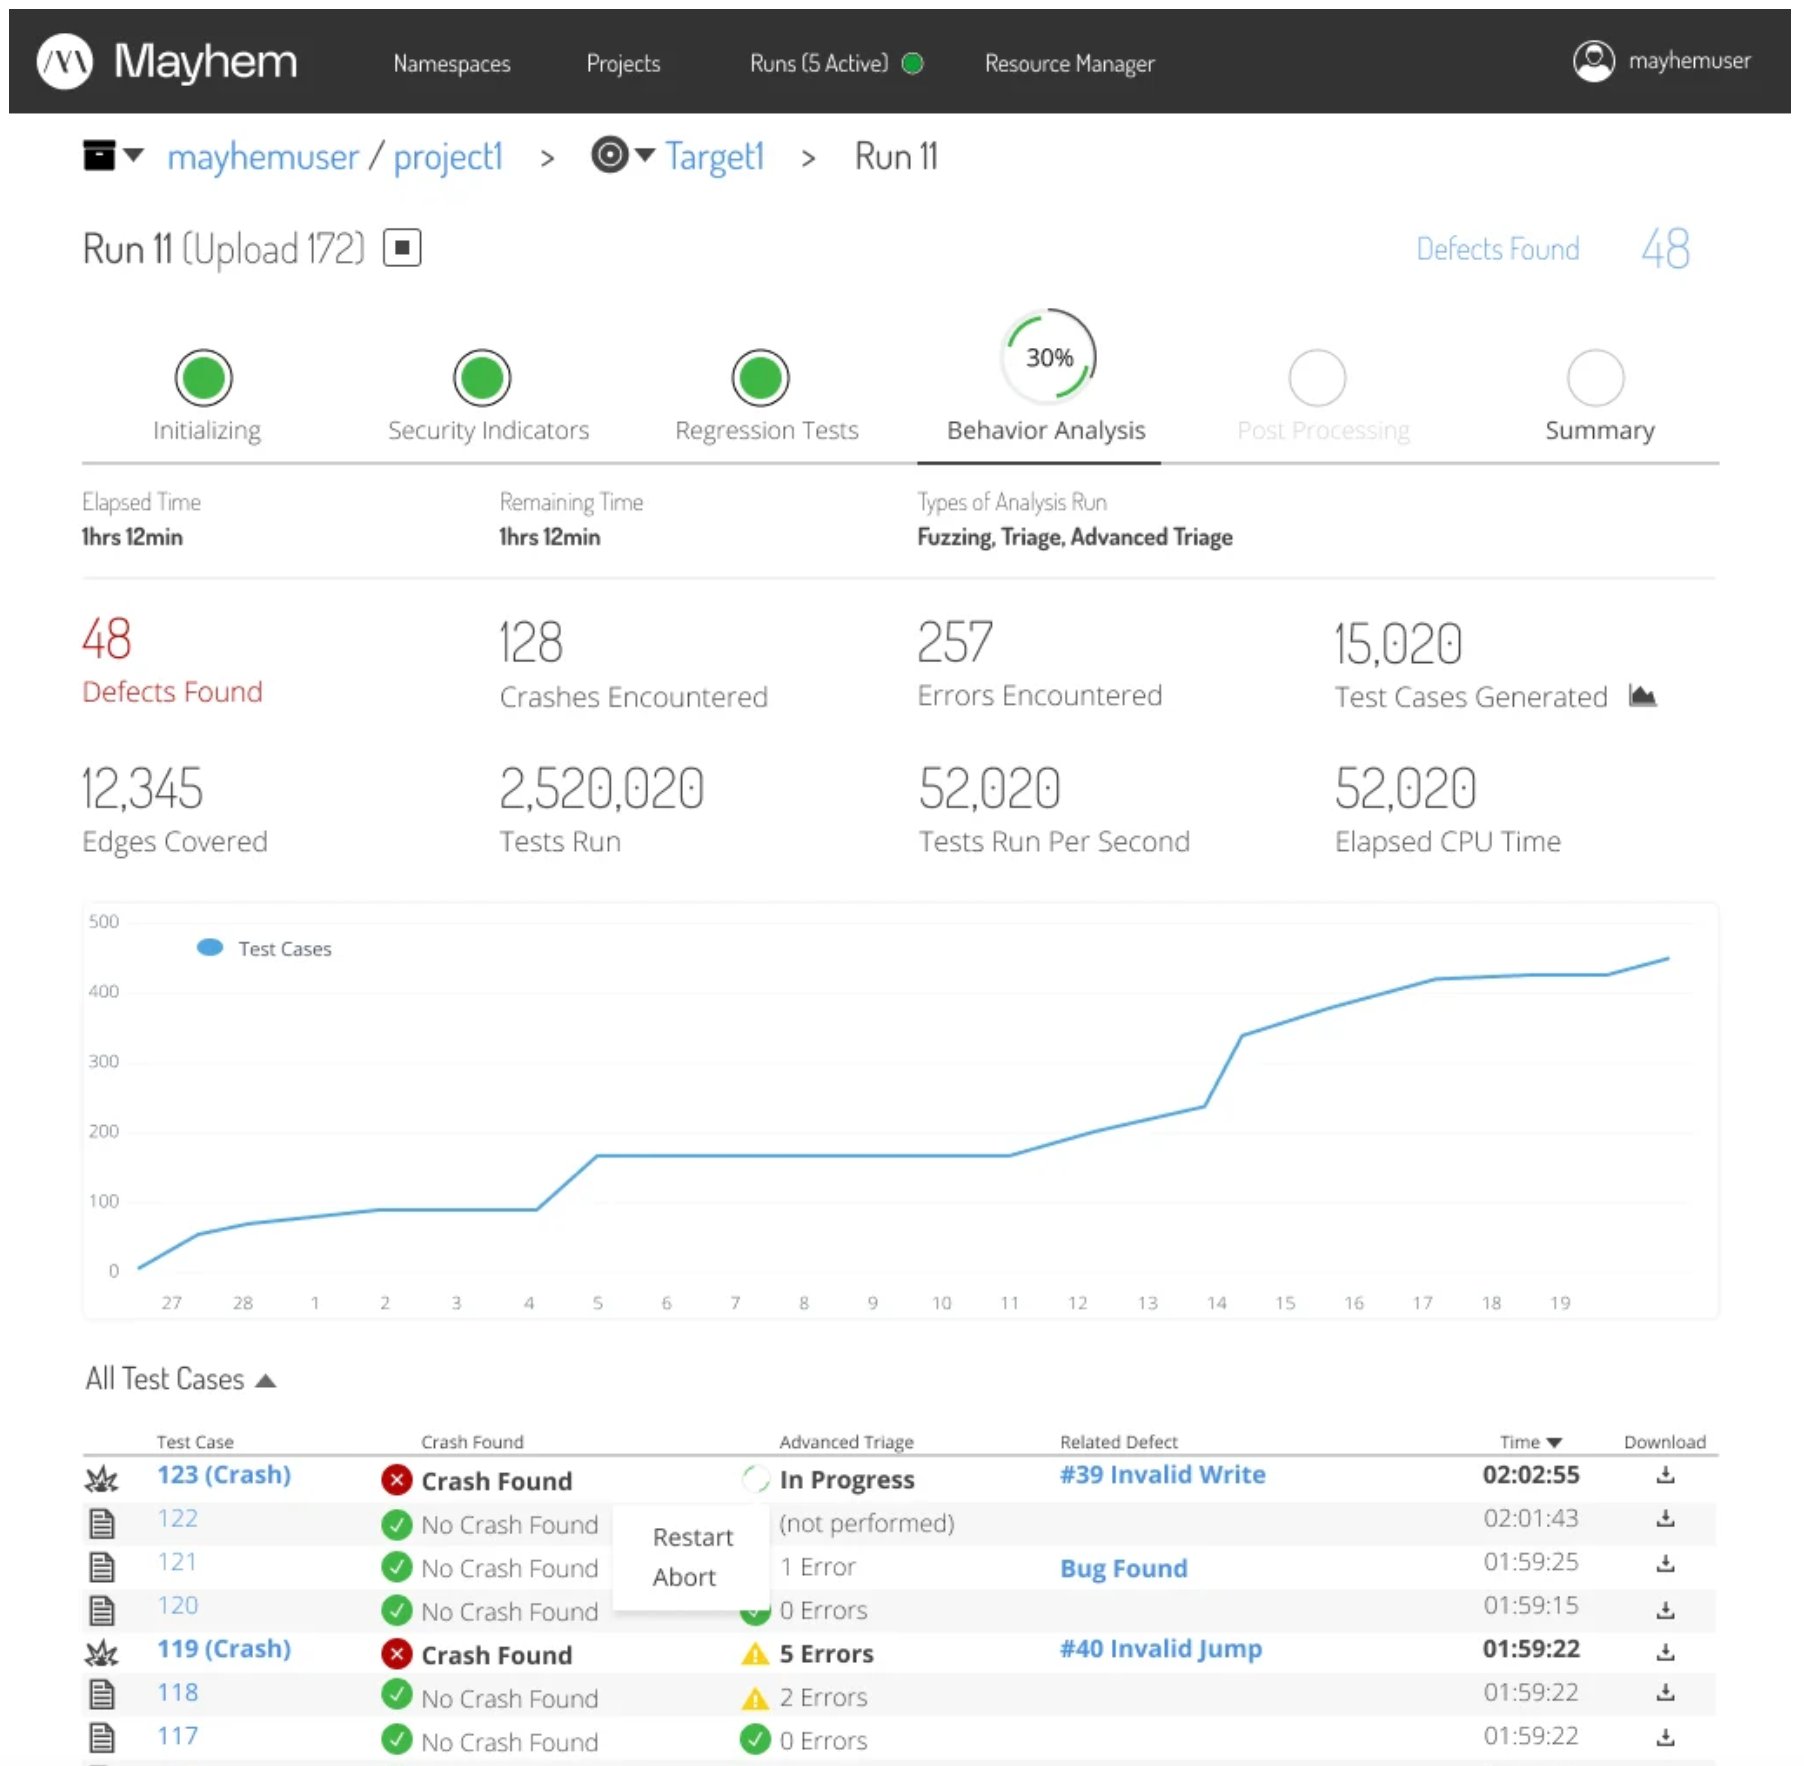Open the Projects navigation menu
This screenshot has height=1766, width=1804.
[x=623, y=62]
